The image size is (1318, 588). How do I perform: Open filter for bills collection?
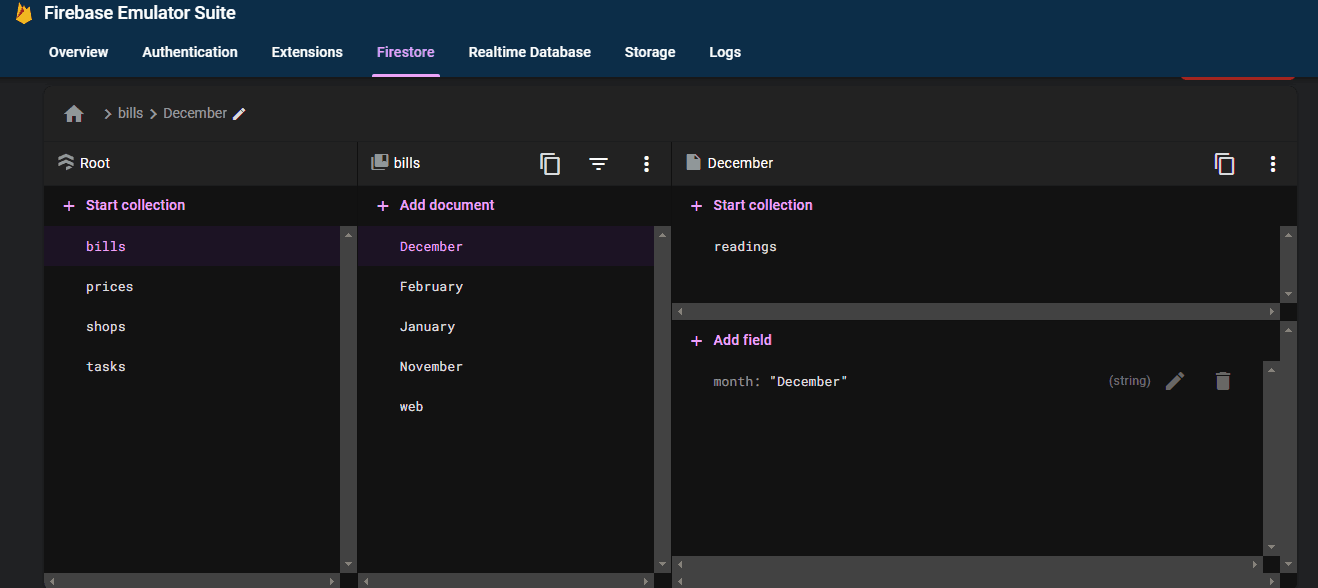tap(598, 164)
